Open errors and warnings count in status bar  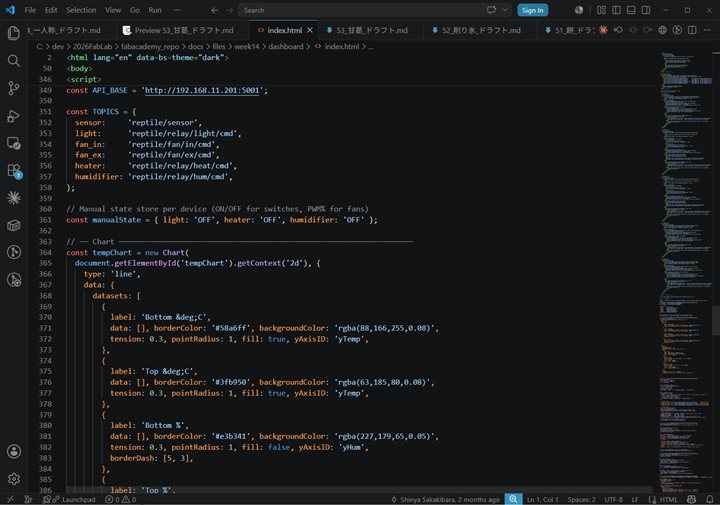121,499
